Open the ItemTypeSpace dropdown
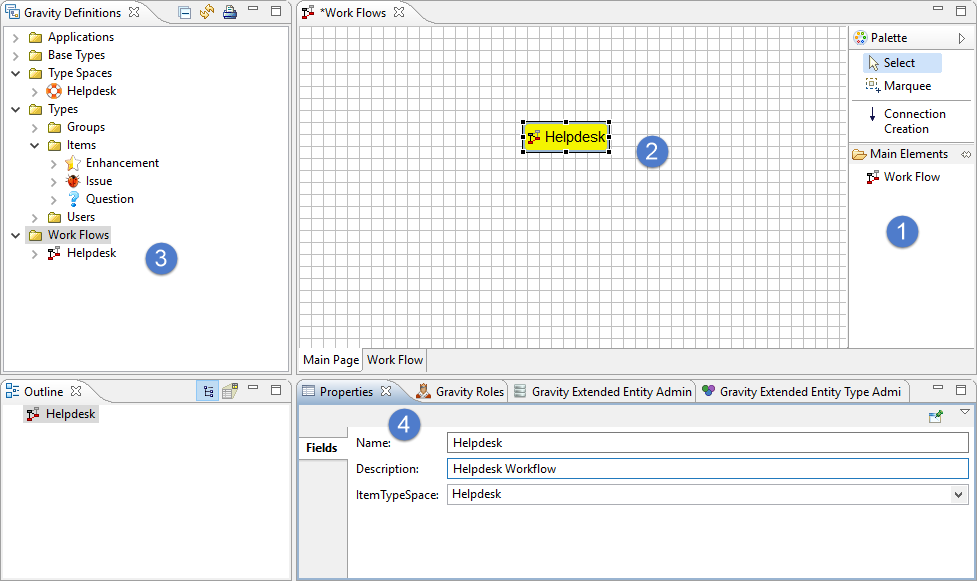Image resolution: width=977 pixels, height=581 pixels. click(x=959, y=495)
